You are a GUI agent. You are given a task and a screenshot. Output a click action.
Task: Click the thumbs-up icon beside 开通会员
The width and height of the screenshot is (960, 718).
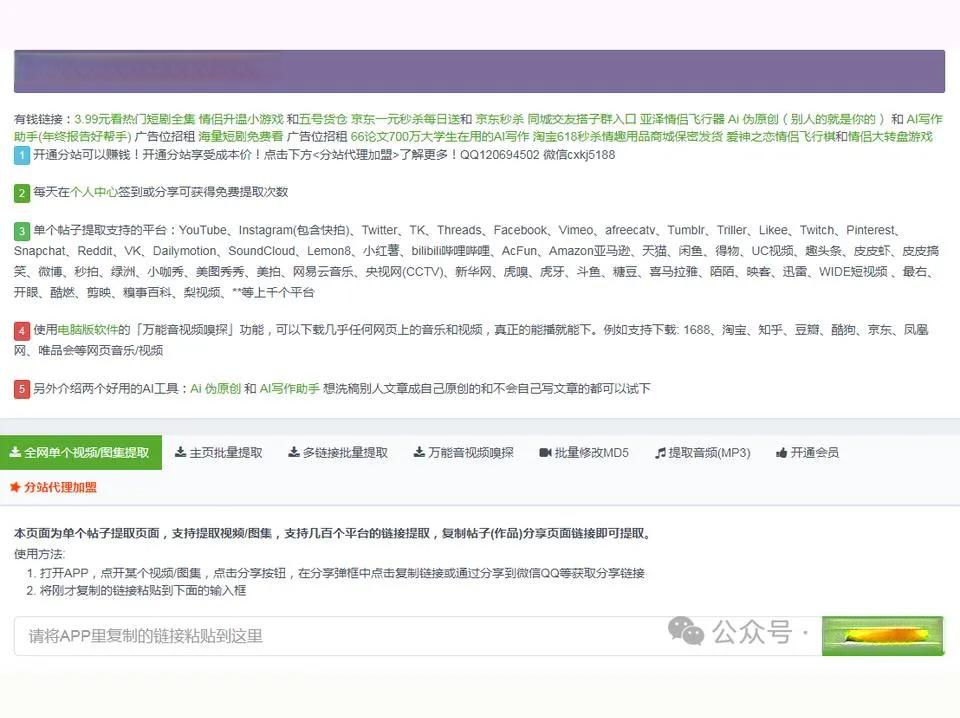pyautogui.click(x=781, y=453)
